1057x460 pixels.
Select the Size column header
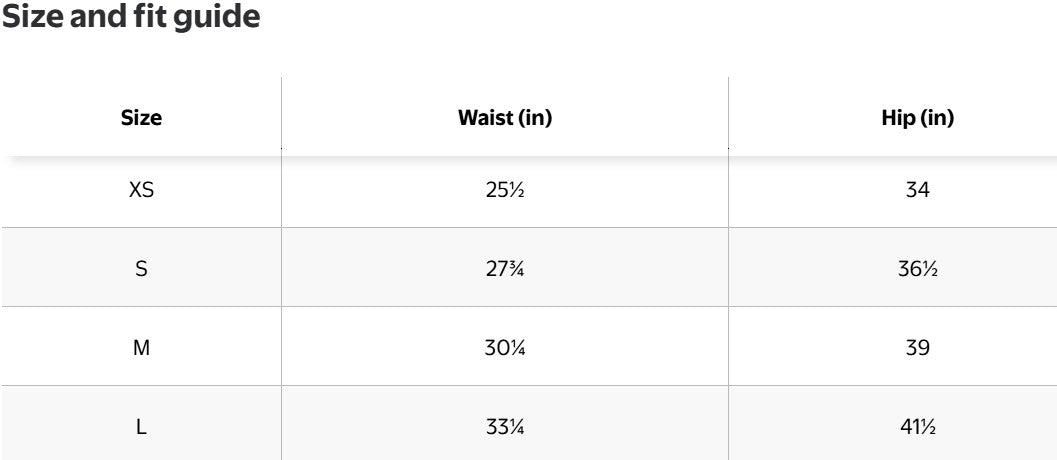tap(141, 118)
